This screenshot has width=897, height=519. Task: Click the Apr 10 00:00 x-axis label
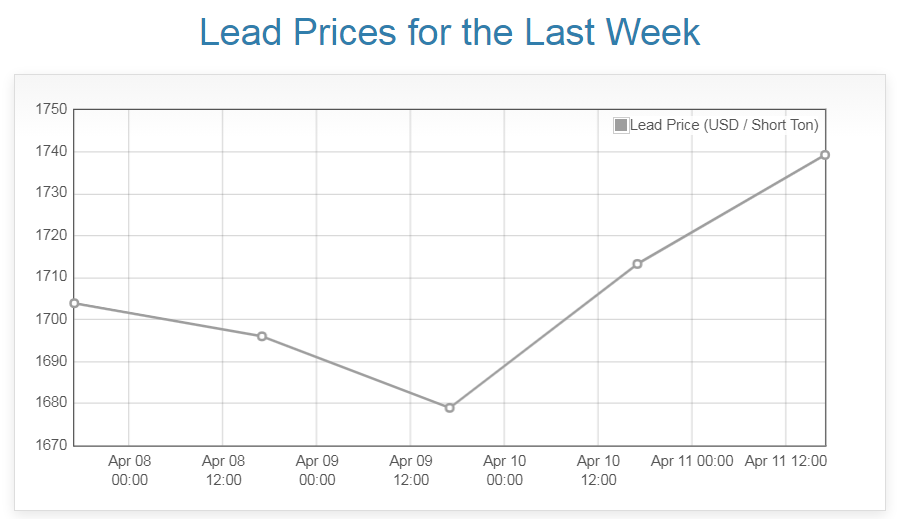504,470
